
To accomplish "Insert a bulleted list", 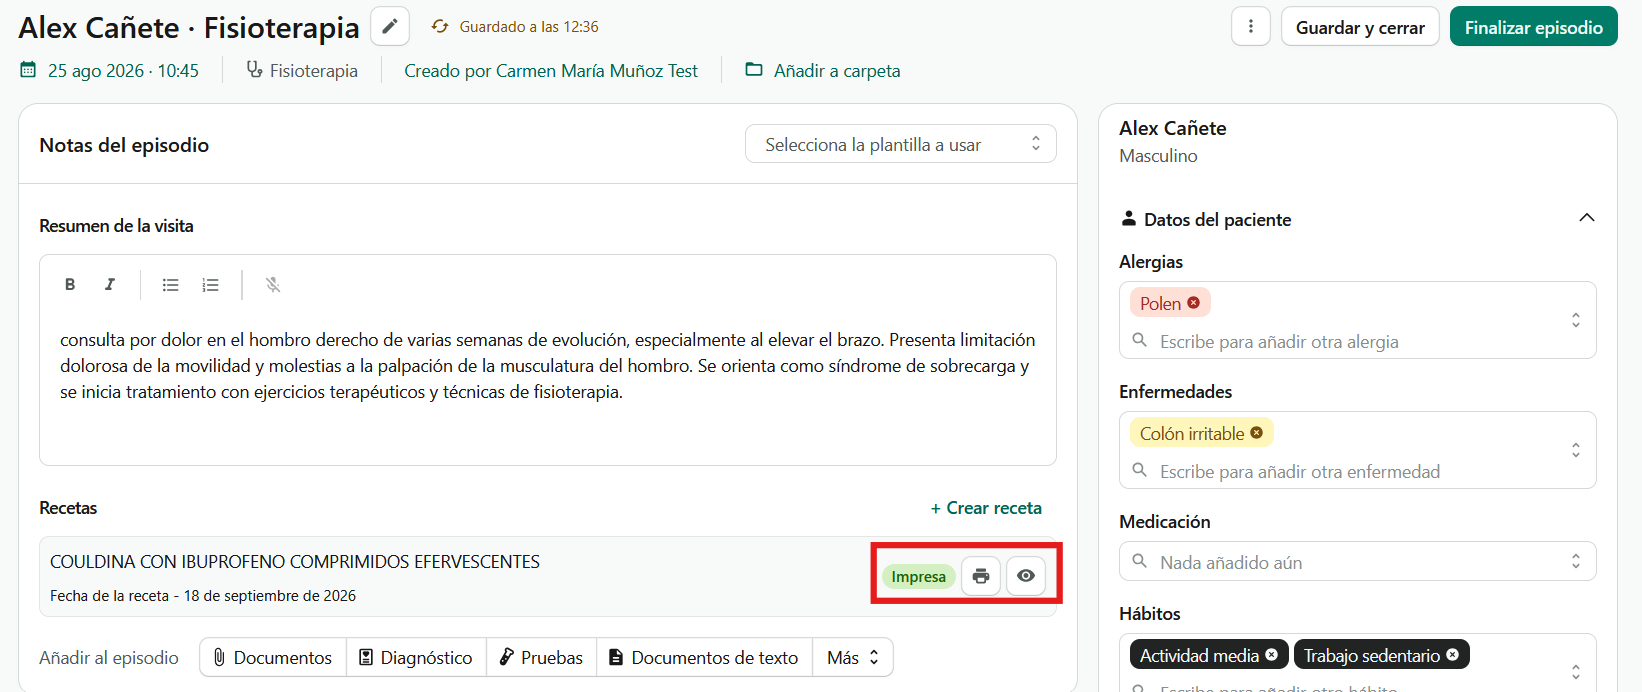I will coord(171,285).
